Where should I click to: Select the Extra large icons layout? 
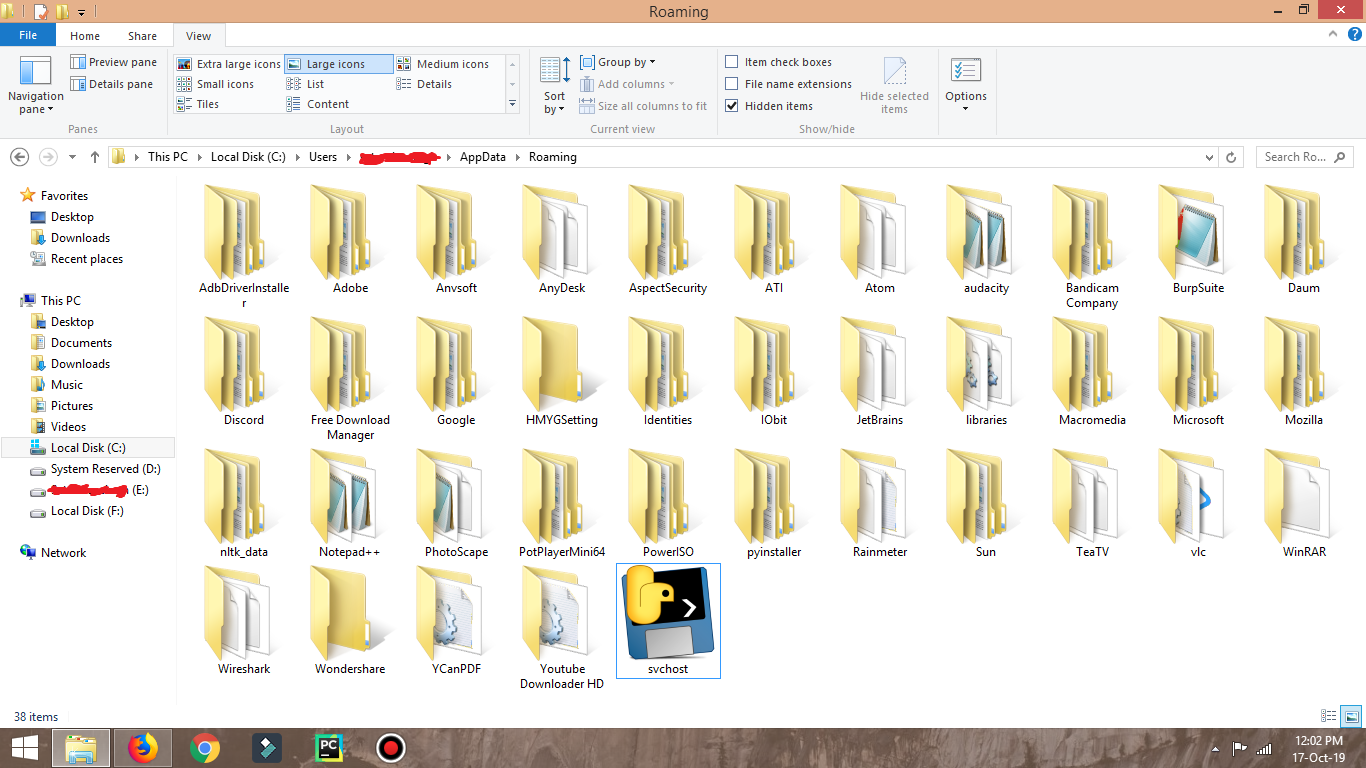229,64
